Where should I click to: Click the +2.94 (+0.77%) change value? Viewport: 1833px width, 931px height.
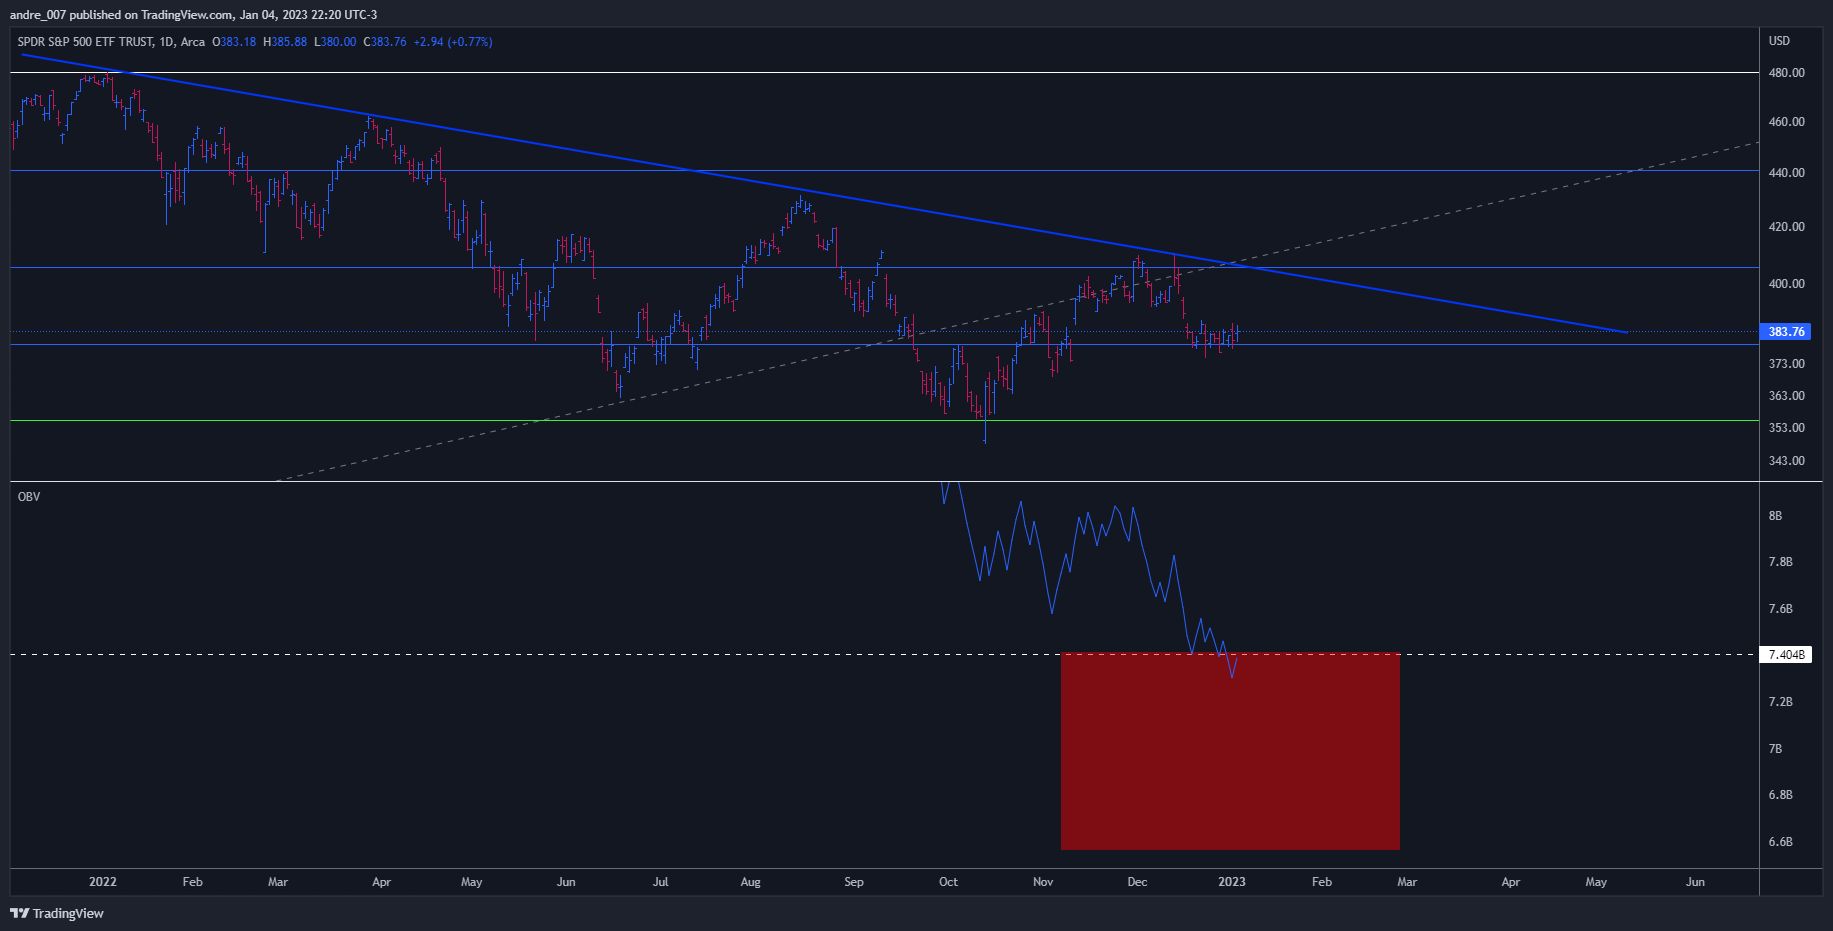pos(453,42)
